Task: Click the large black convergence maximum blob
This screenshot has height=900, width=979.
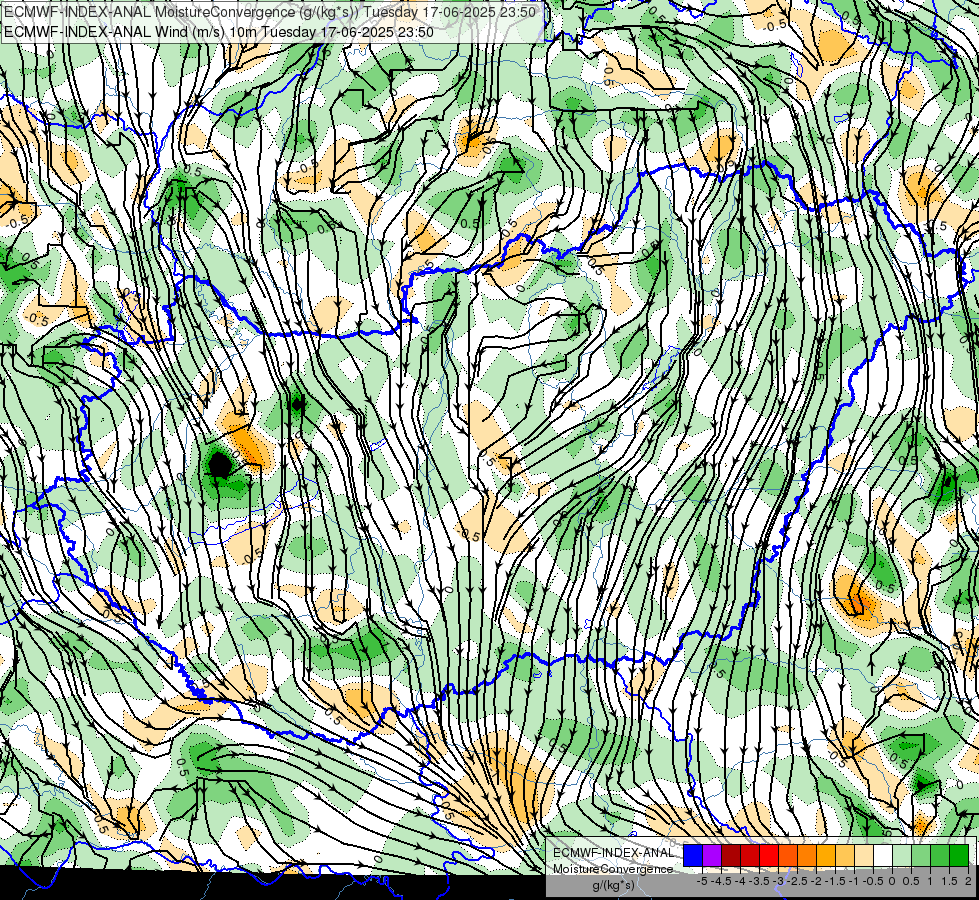Action: 220,465
